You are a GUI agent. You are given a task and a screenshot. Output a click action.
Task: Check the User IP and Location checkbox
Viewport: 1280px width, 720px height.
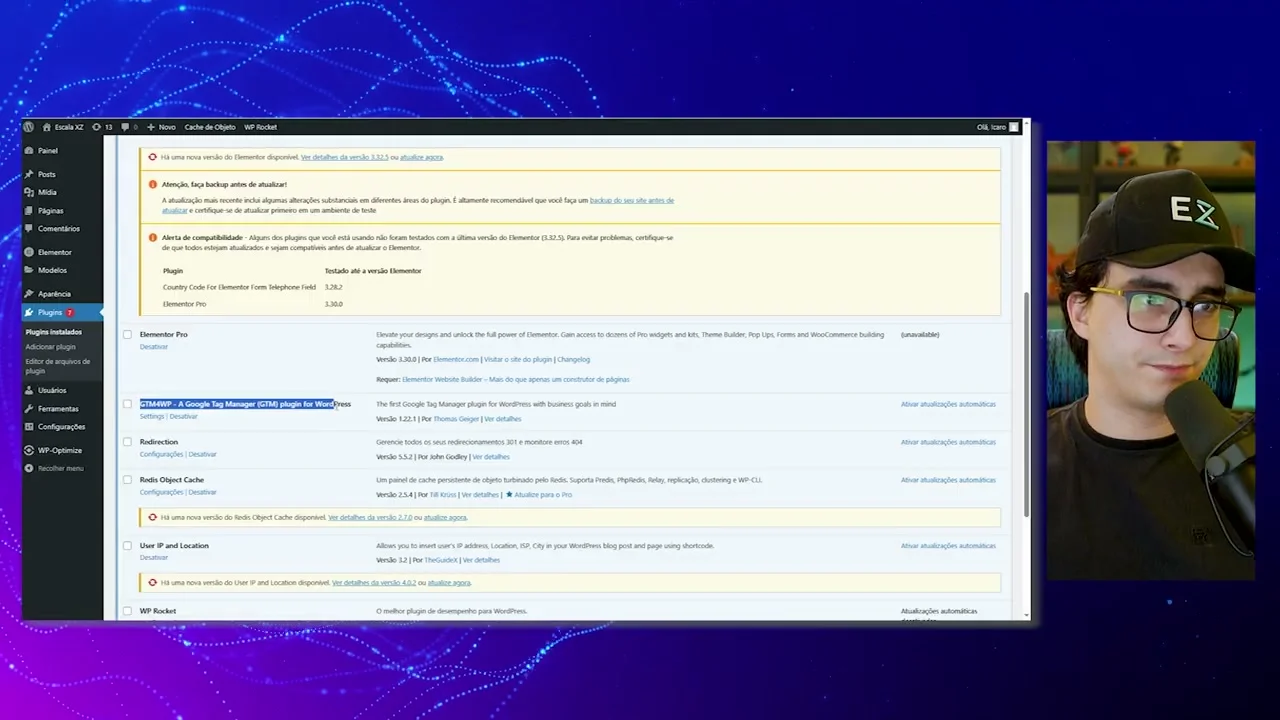click(x=127, y=546)
